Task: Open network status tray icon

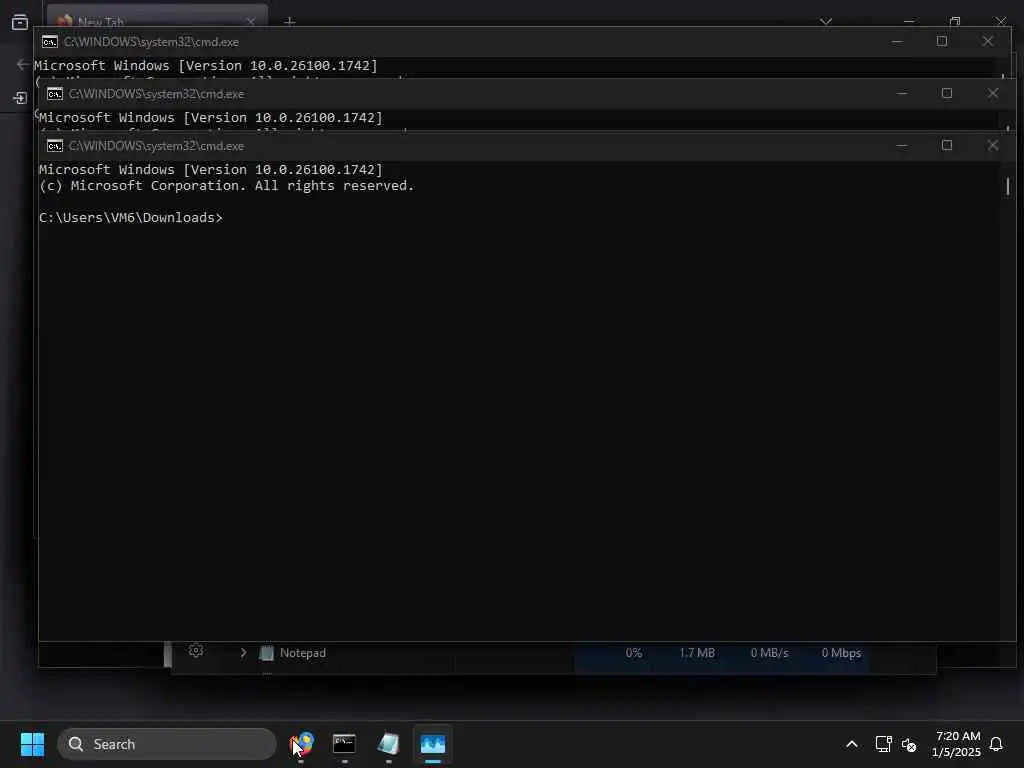Action: (x=883, y=744)
